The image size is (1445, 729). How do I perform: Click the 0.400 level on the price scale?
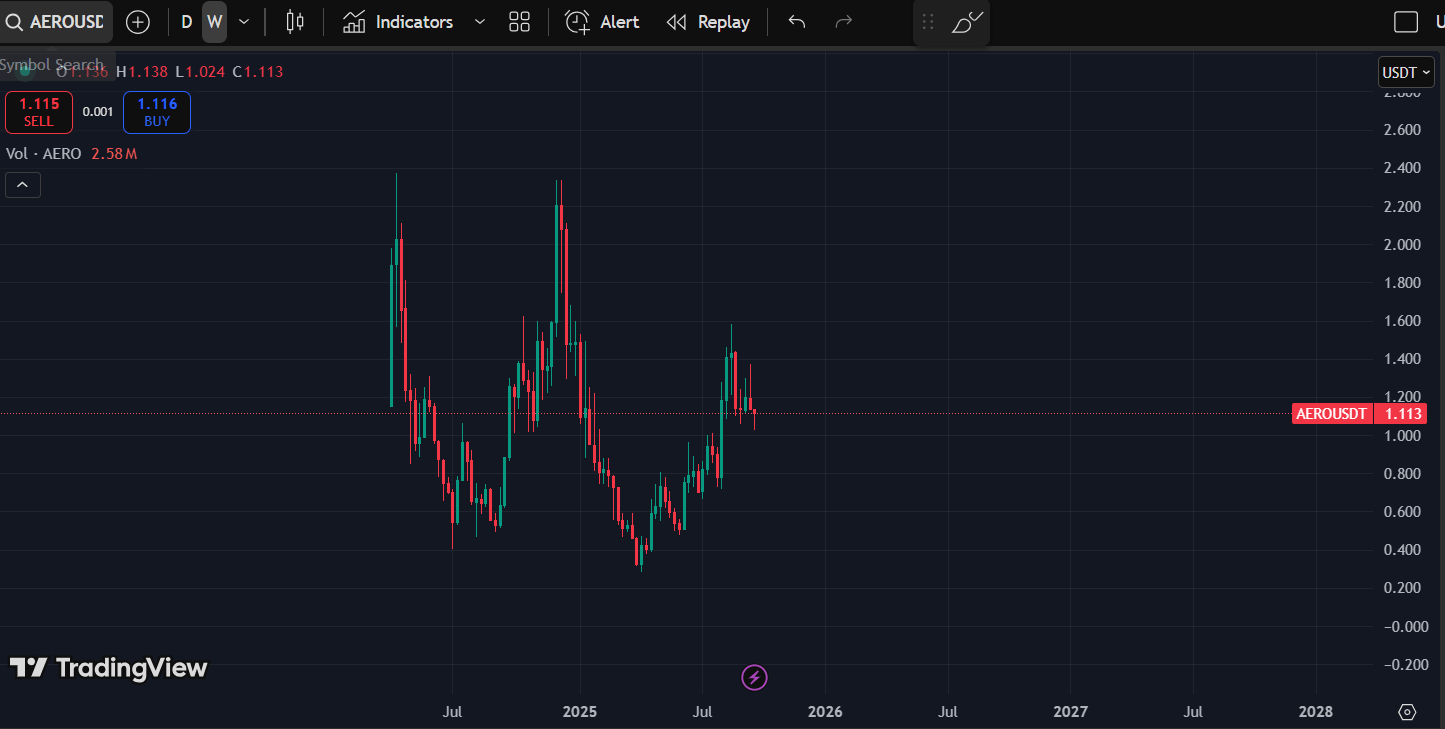coord(1402,550)
